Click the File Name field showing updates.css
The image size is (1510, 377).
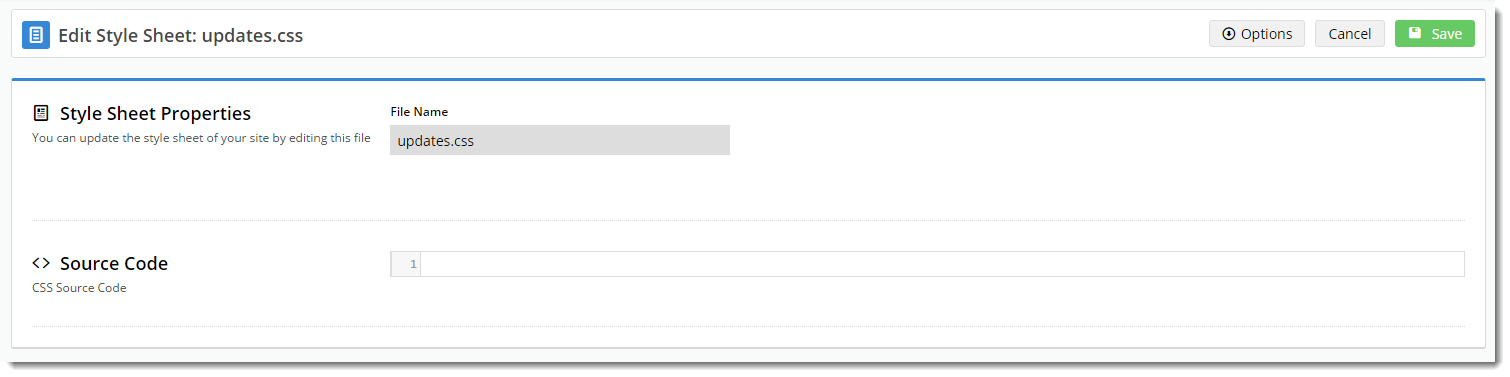pyautogui.click(x=560, y=140)
